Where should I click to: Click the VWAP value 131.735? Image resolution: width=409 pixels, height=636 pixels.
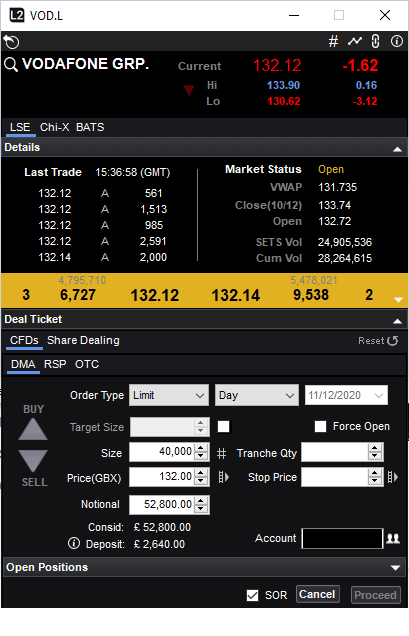click(x=338, y=187)
